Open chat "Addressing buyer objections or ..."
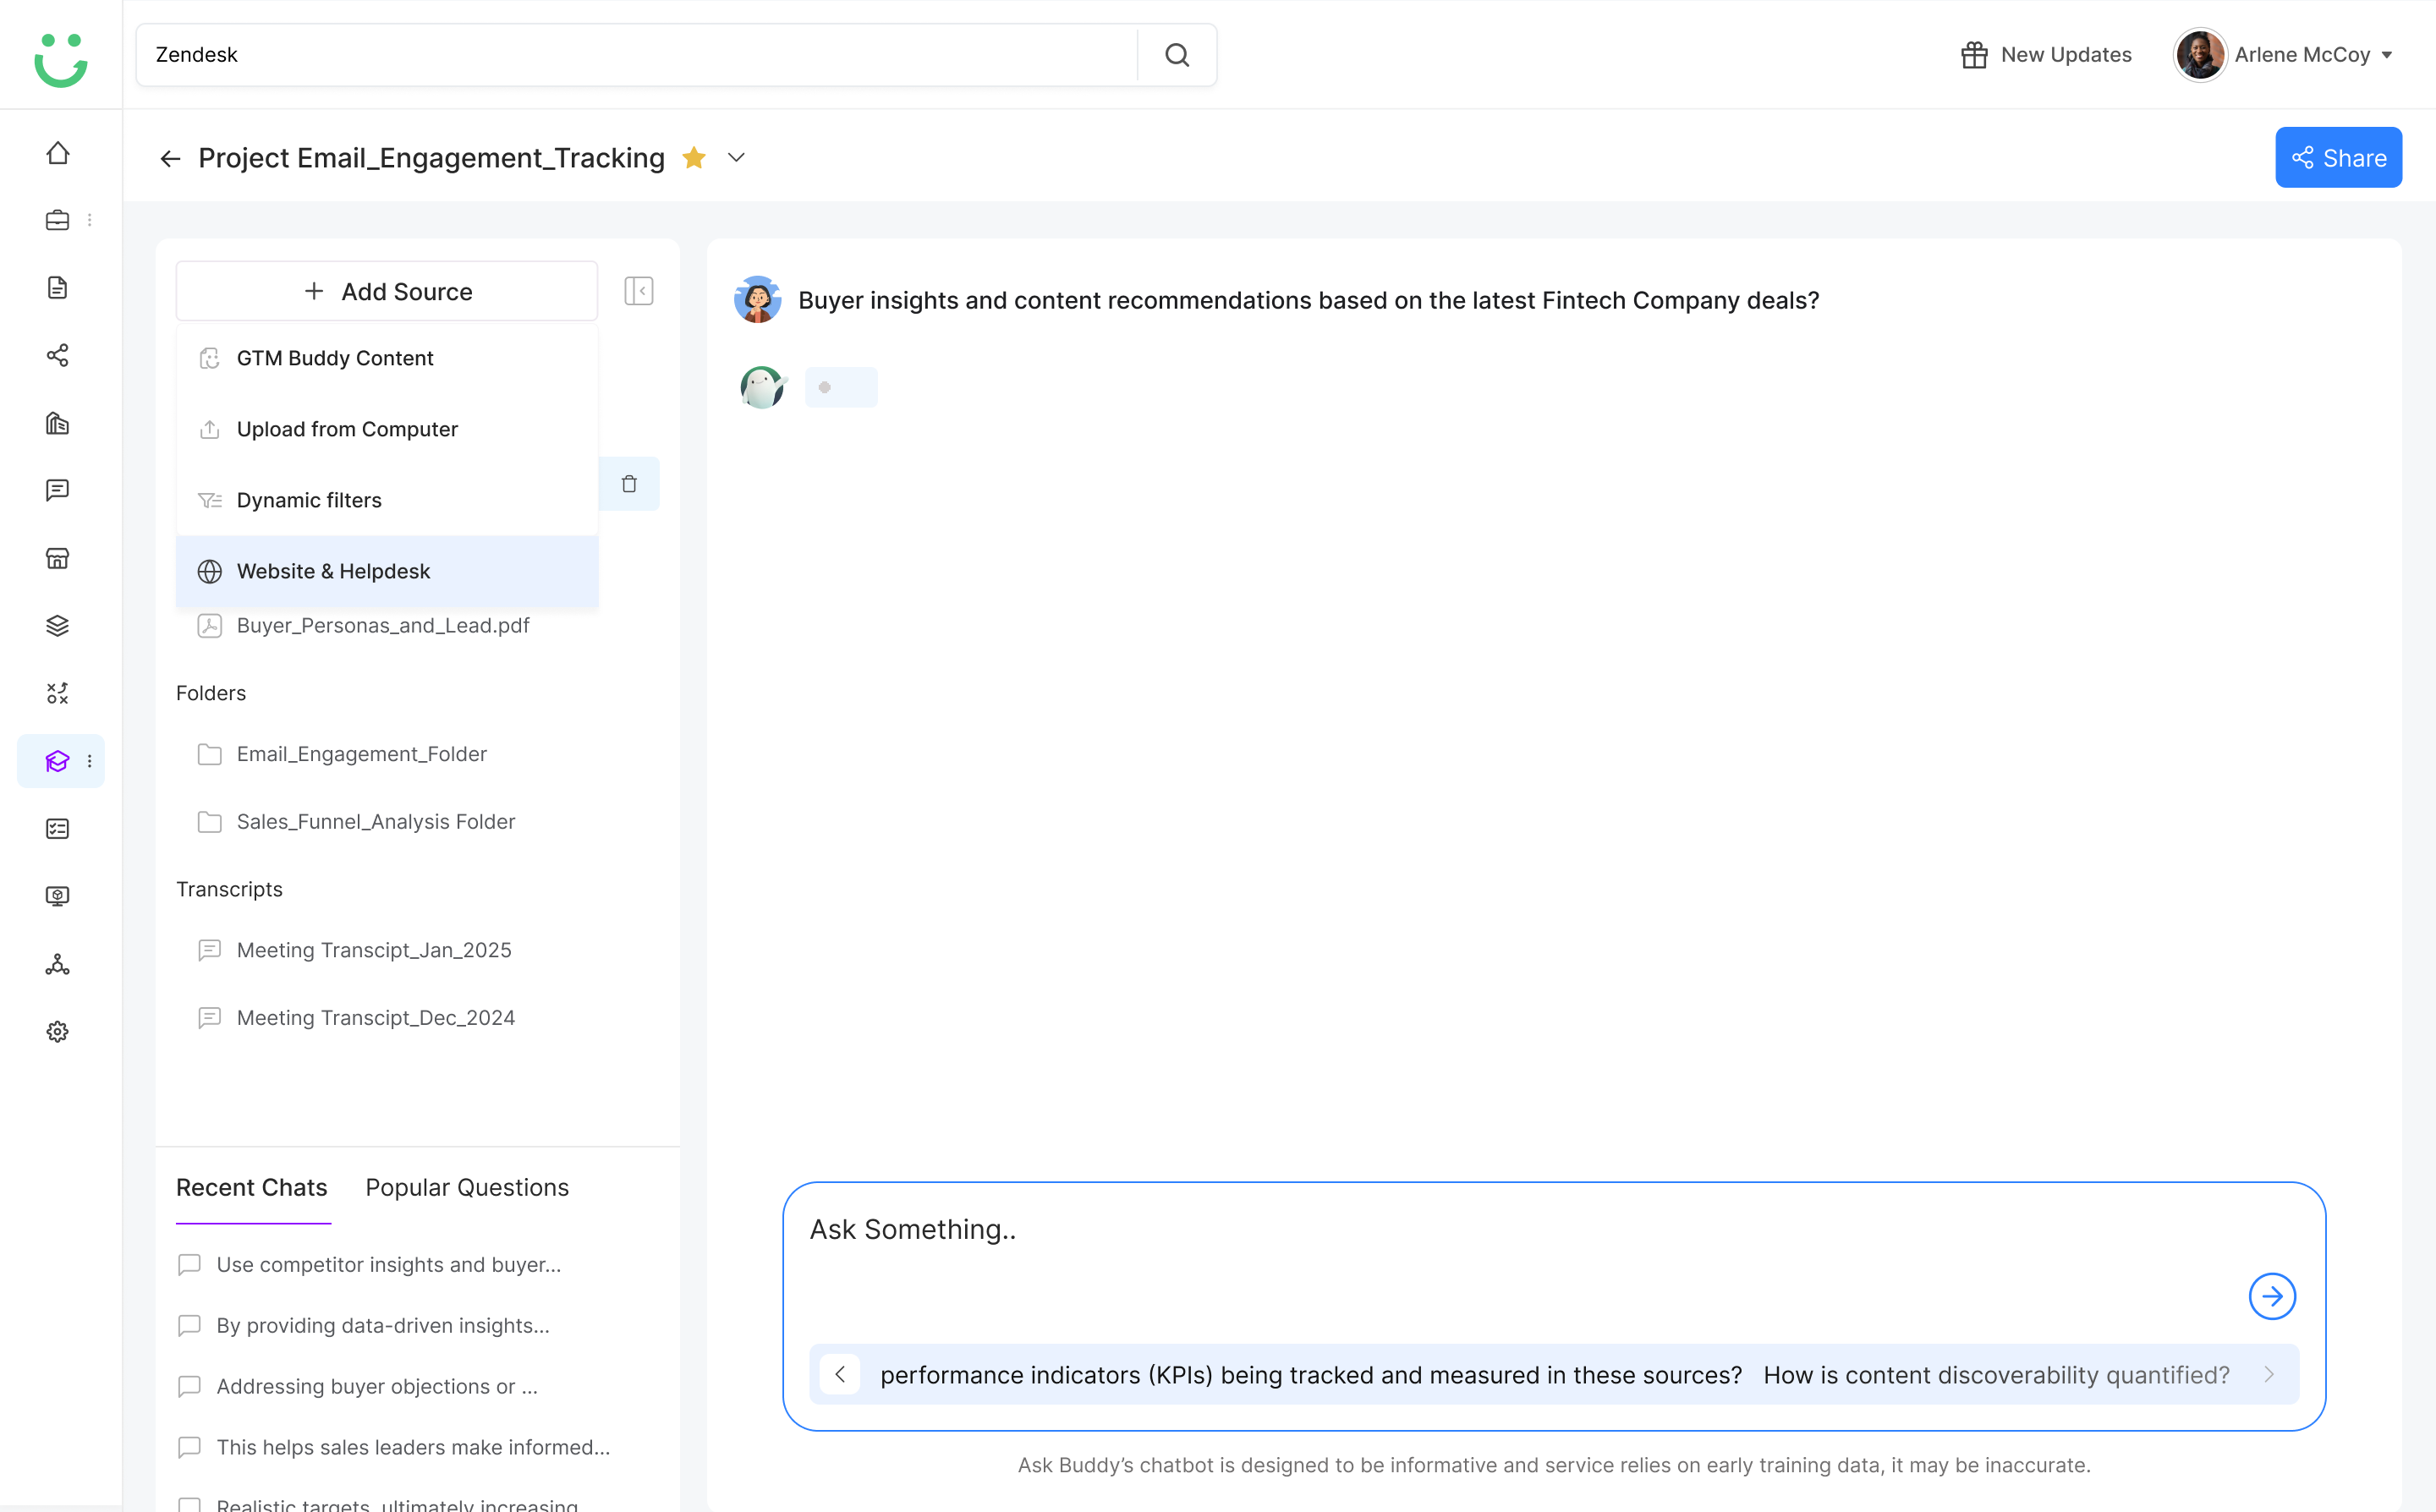This screenshot has width=2436, height=1512. tap(357, 1386)
